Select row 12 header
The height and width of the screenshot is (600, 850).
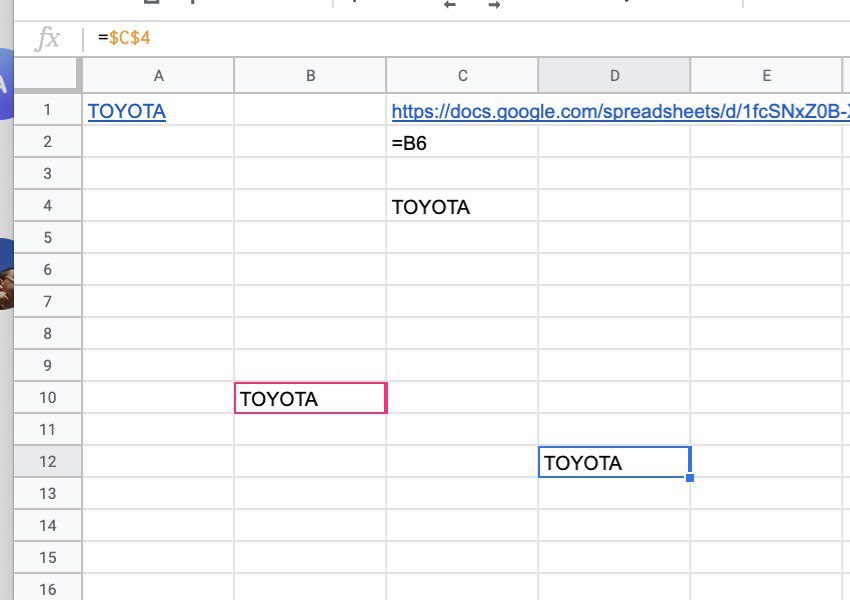pyautogui.click(x=48, y=462)
